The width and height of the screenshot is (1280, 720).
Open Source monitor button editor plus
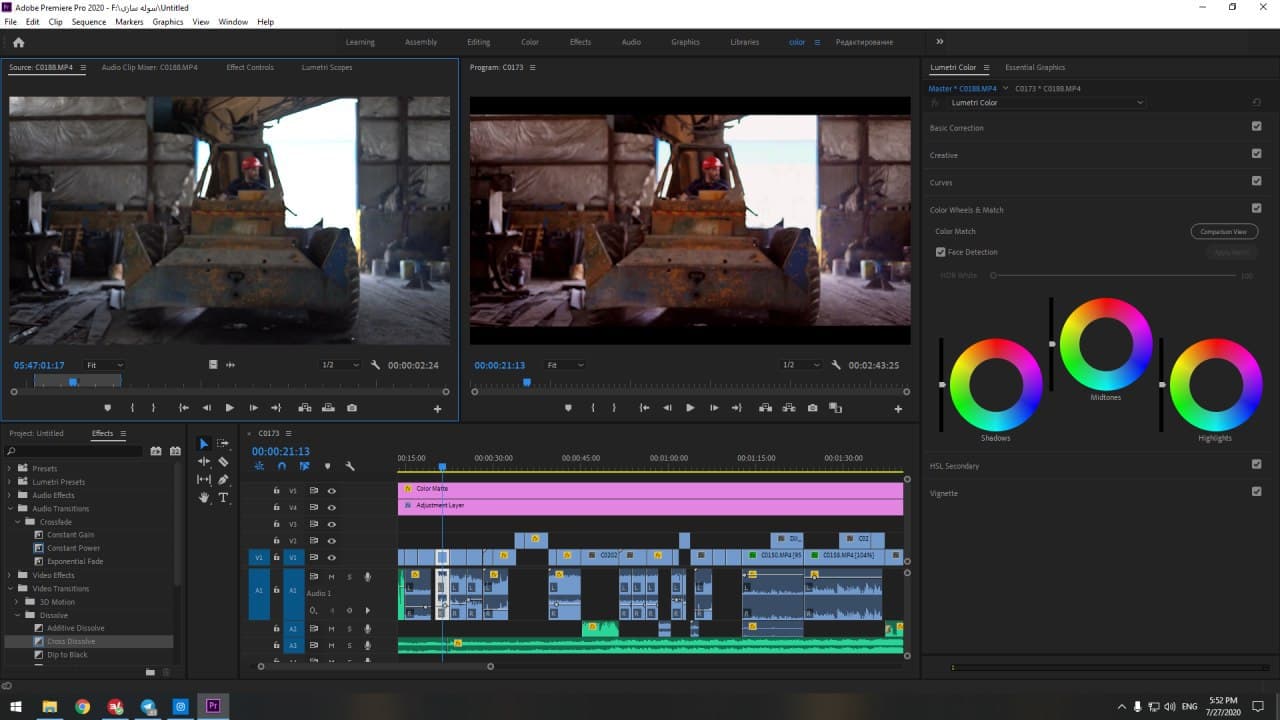(x=437, y=409)
